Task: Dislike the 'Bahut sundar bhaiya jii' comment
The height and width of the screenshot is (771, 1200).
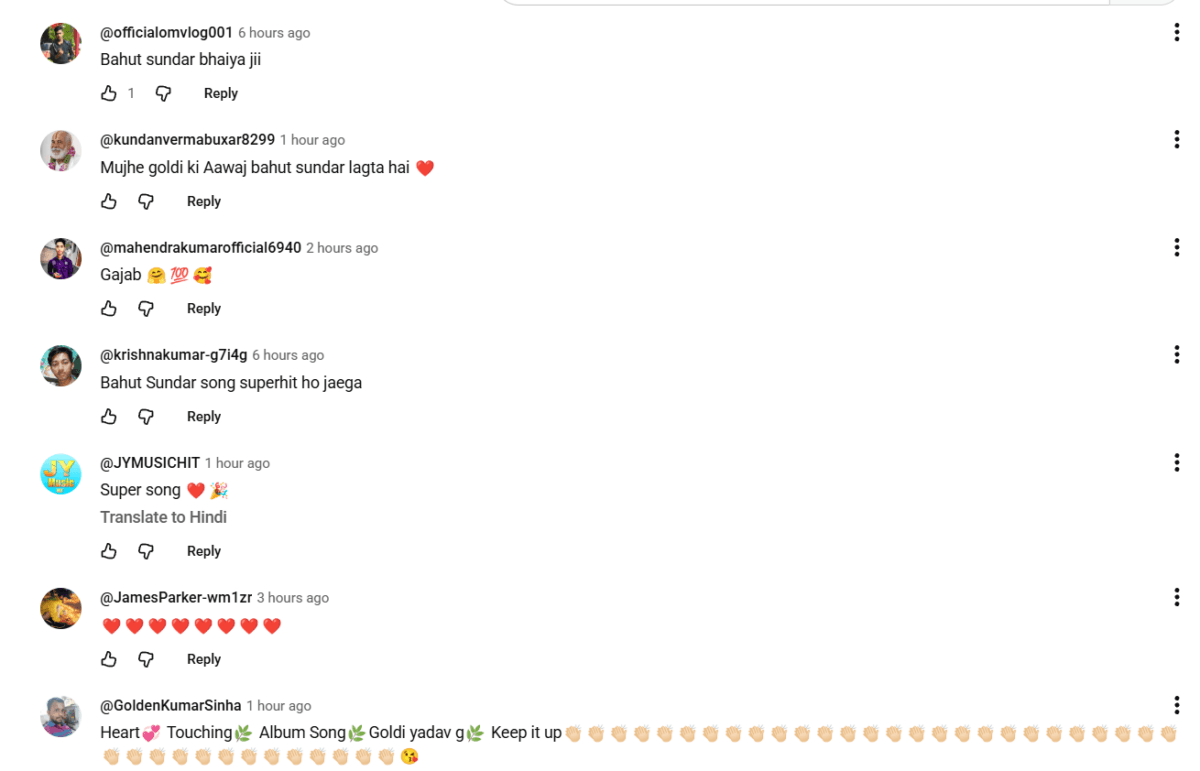Action: click(x=163, y=93)
